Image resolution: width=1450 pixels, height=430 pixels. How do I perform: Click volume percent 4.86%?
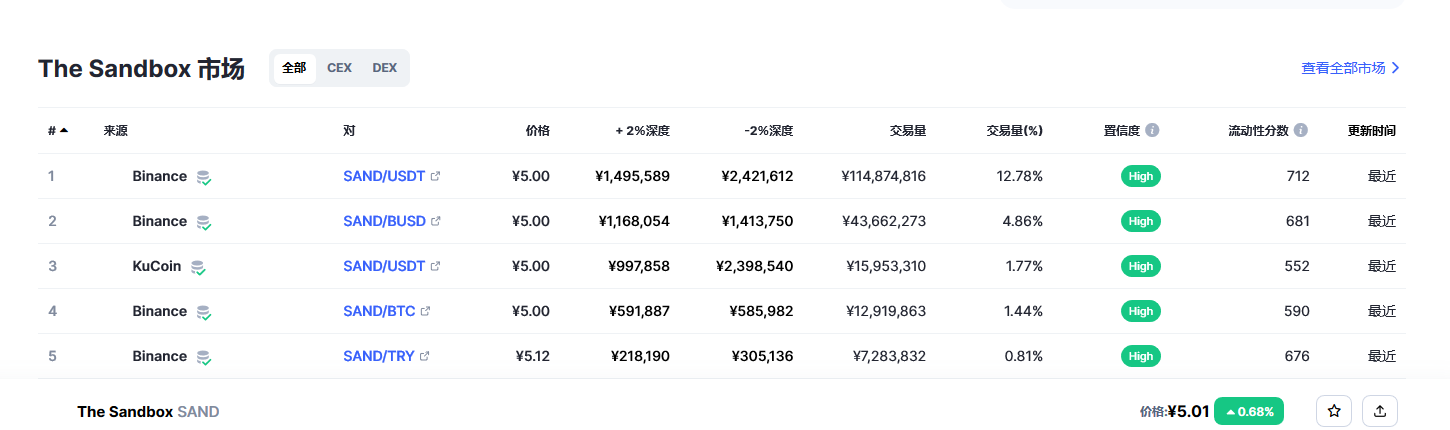(1023, 221)
